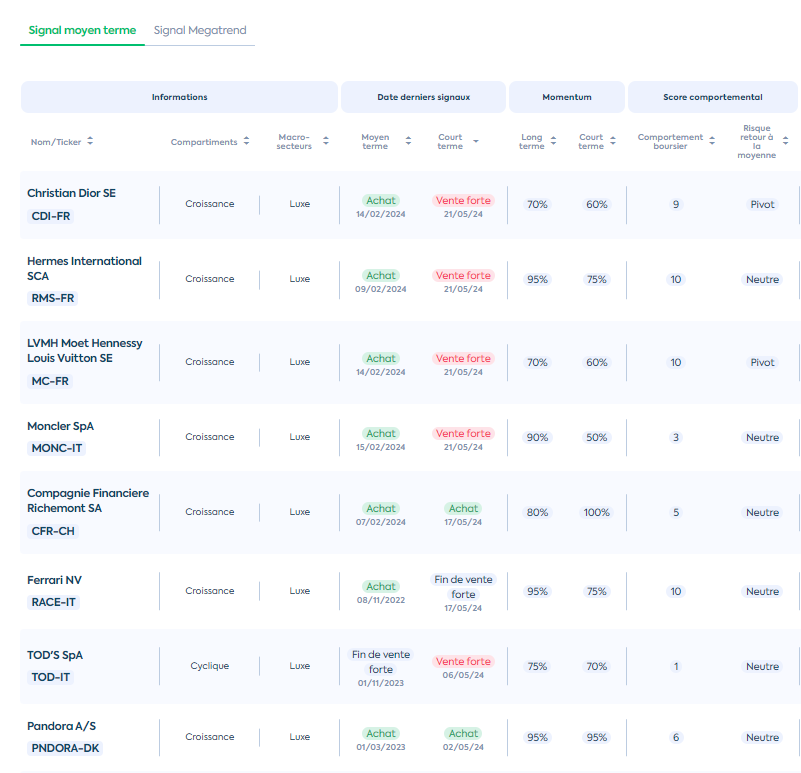Open Hermes International SCA row name
This screenshot has height=773, width=801.
click(84, 269)
